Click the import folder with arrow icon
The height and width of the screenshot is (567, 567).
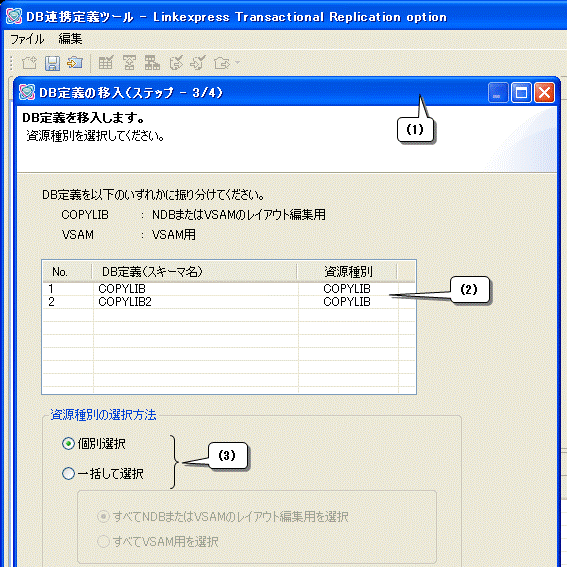coord(75,63)
